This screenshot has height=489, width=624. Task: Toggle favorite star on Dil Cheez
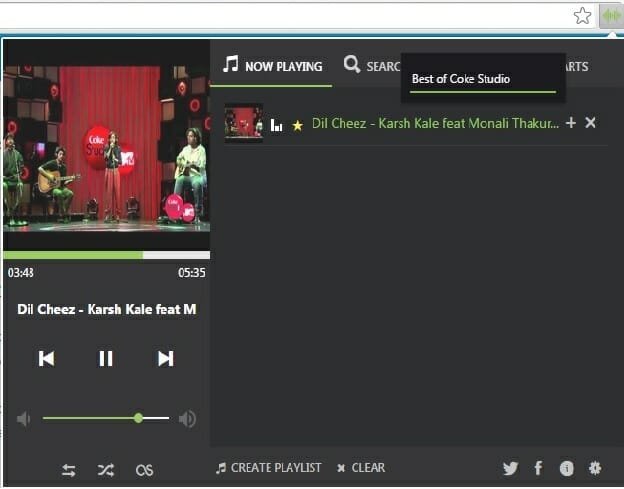(297, 126)
